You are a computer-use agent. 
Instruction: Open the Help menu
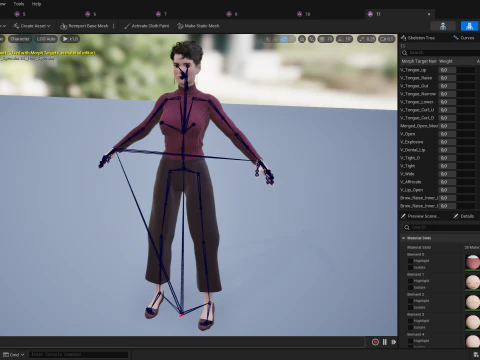point(36,4)
